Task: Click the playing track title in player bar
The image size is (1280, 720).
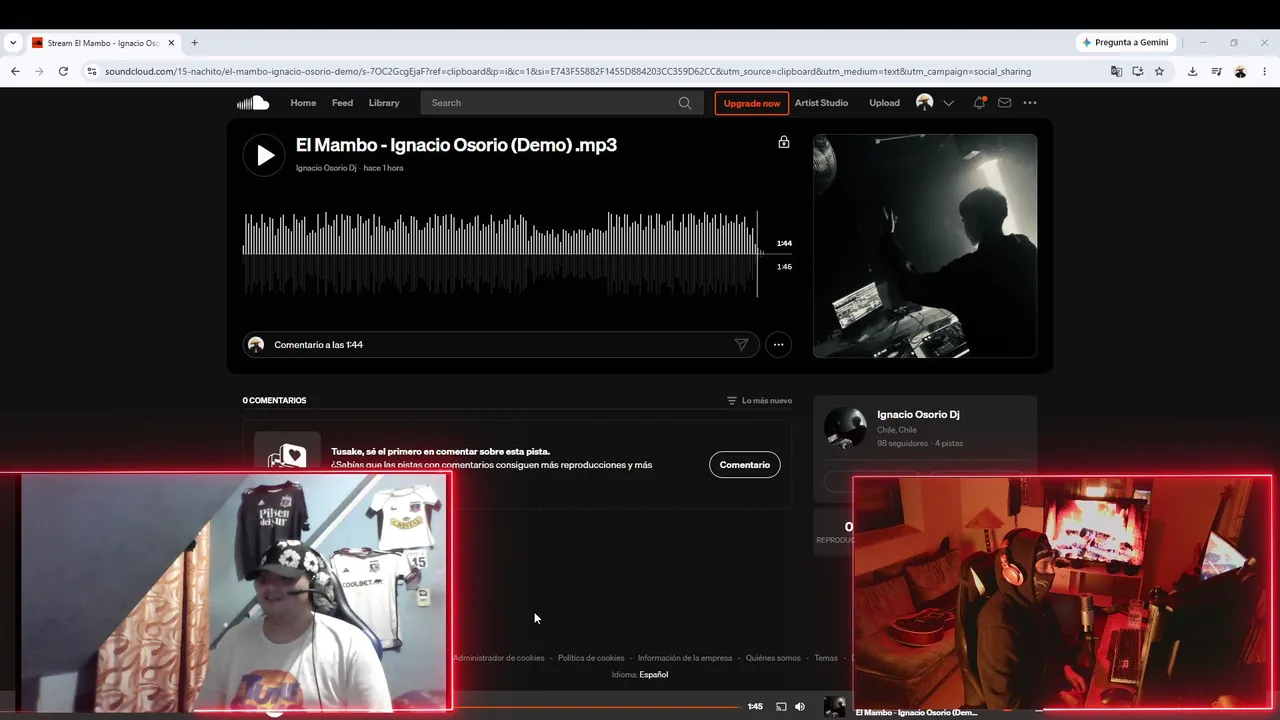Action: pyautogui.click(x=917, y=712)
